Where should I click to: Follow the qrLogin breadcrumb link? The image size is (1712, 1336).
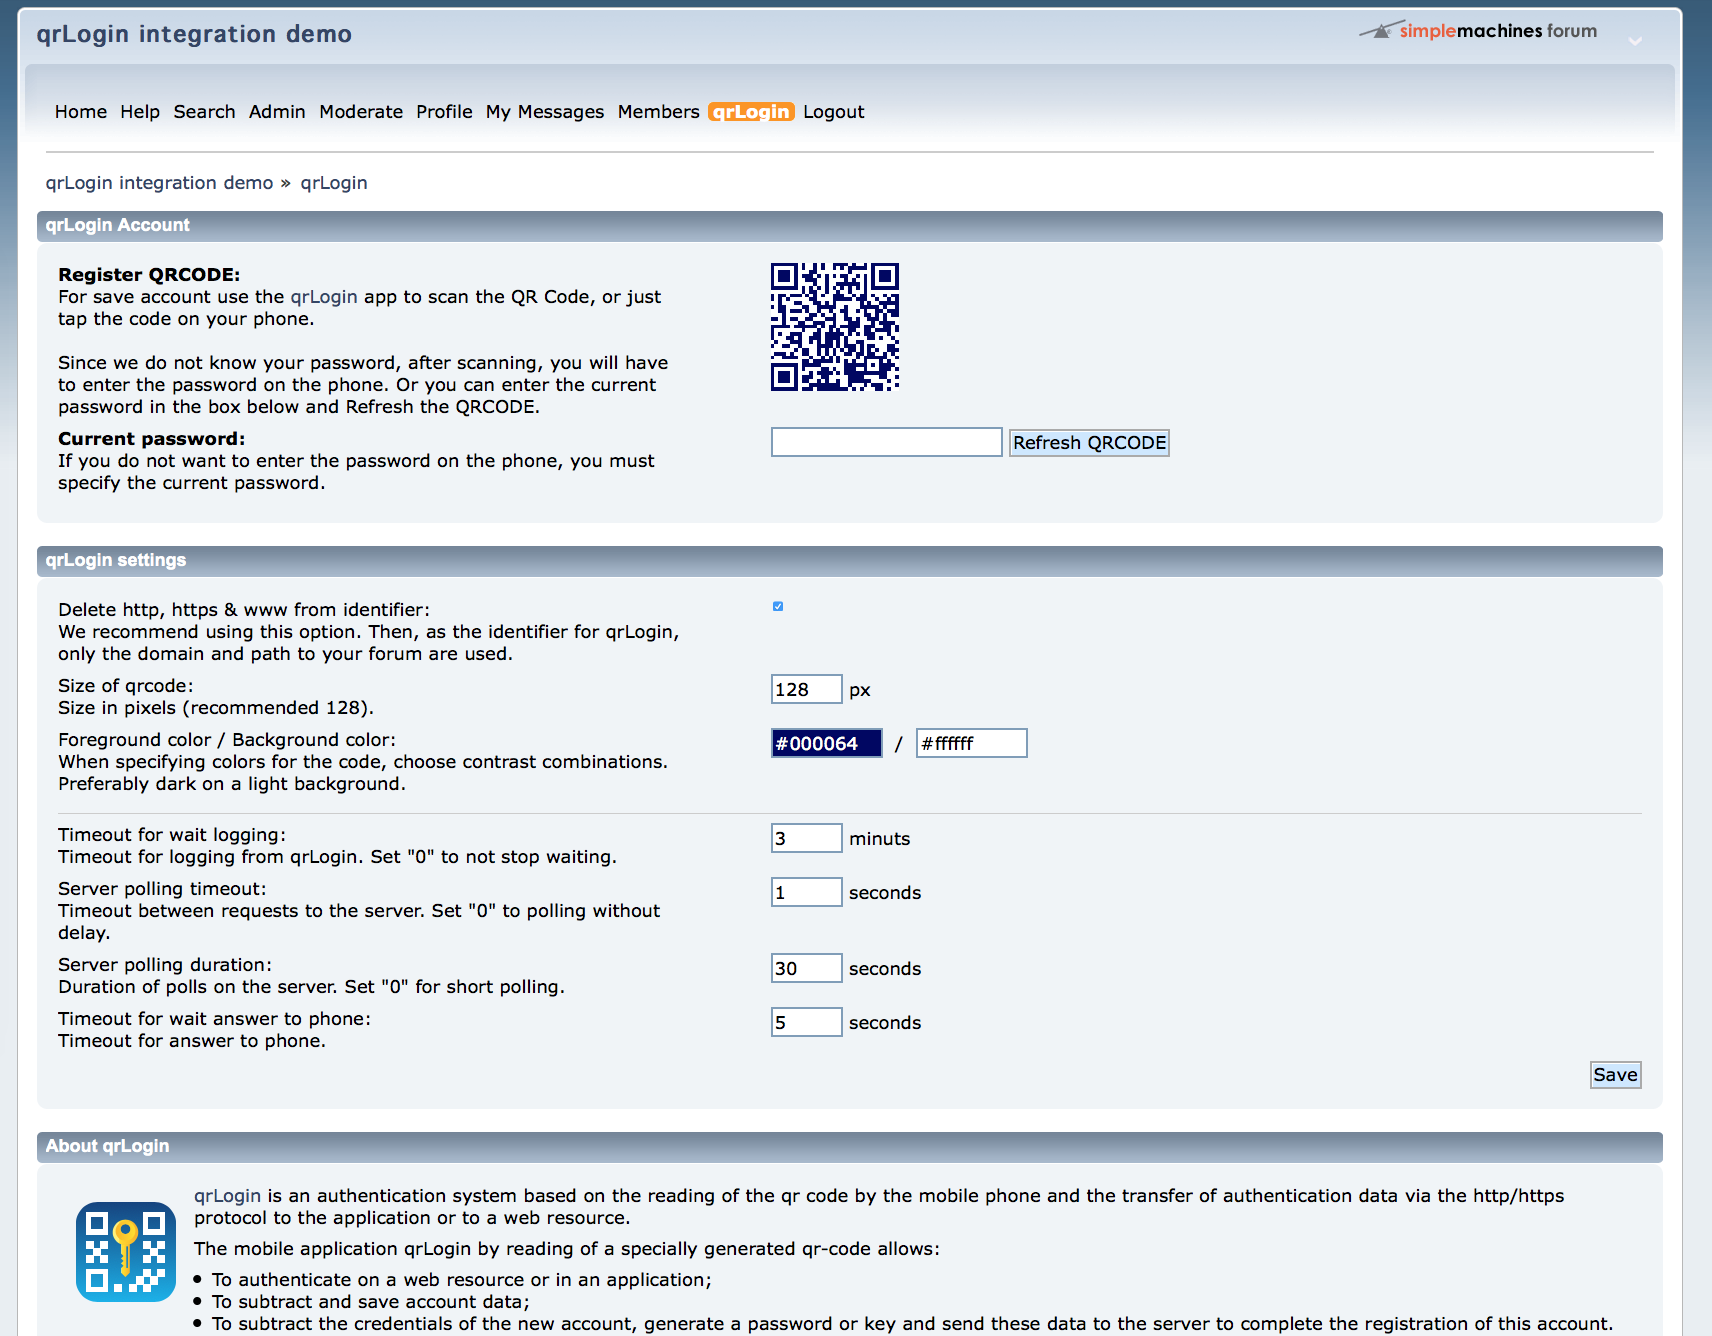[334, 183]
